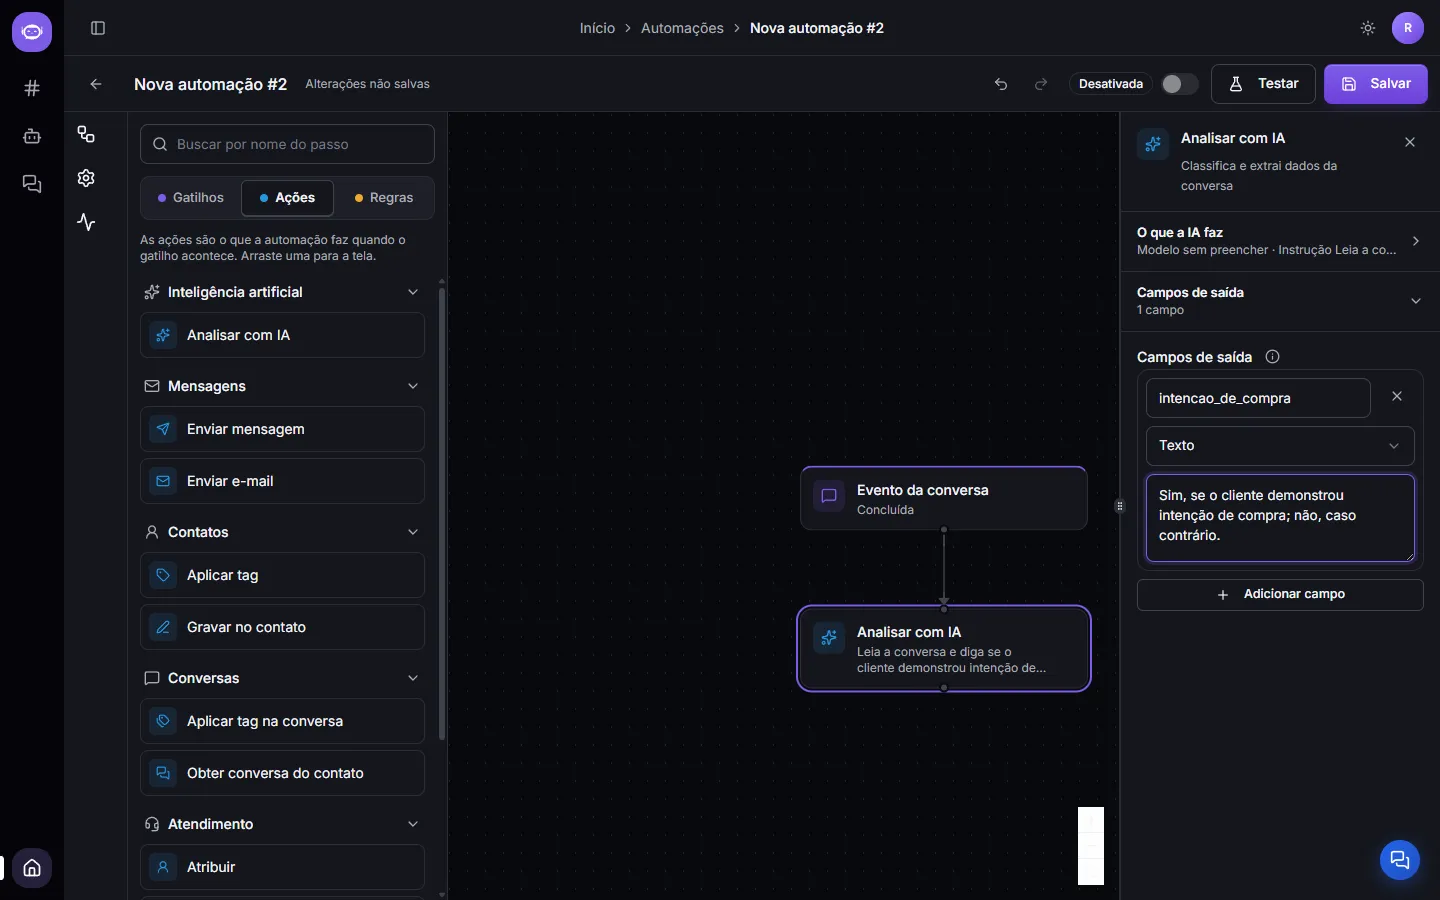Image resolution: width=1440 pixels, height=900 pixels.
Task: Click the actions list vertical scrollbar
Action: (x=442, y=515)
